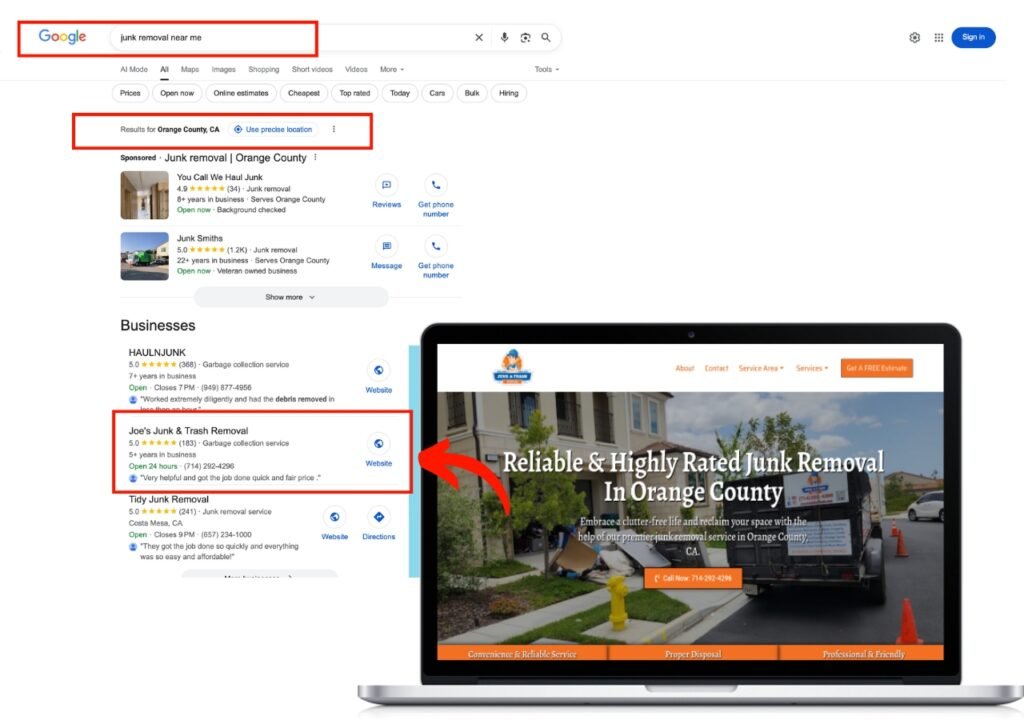
Task: View Reviews for You Call We Haul Junk
Action: tap(387, 193)
